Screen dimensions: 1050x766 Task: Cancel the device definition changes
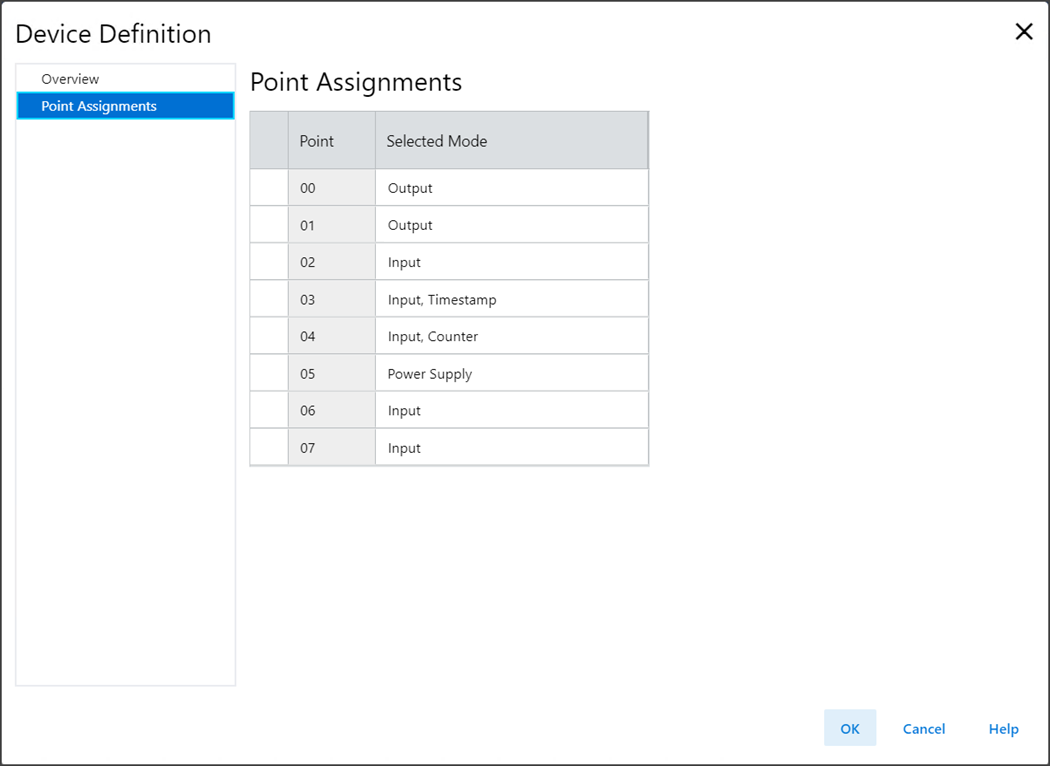click(x=923, y=728)
